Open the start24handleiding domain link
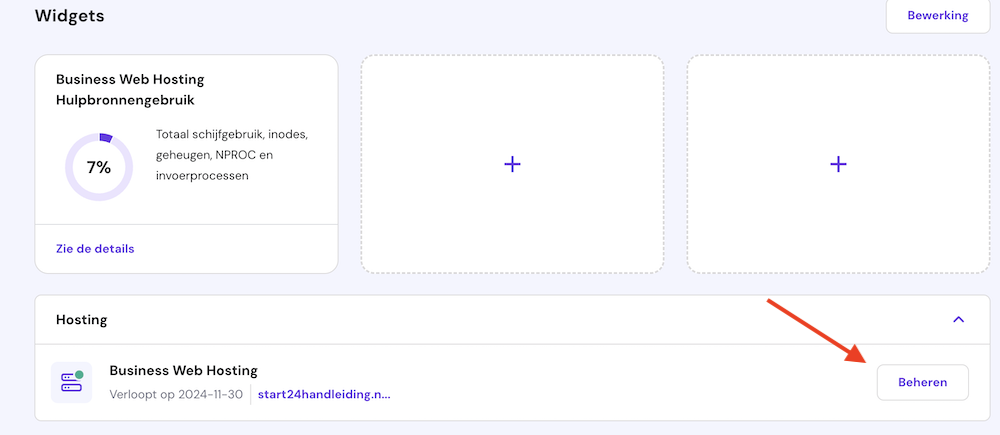Screen dimensions: 1000x435 click(324, 394)
